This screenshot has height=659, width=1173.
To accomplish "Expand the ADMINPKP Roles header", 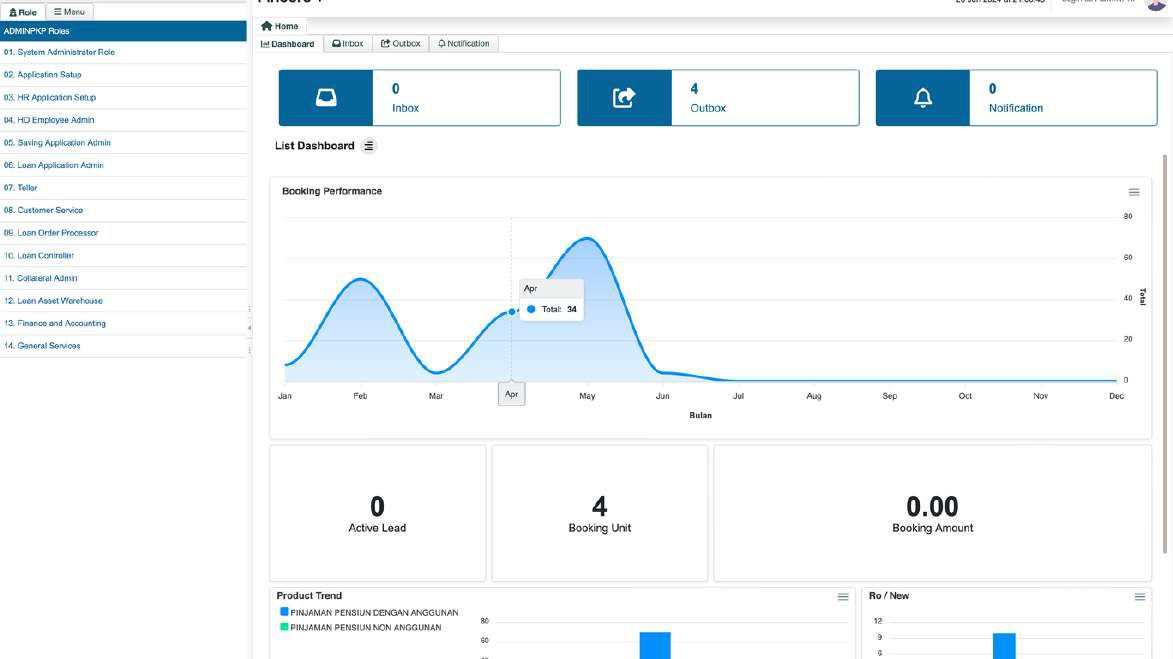I will point(123,31).
